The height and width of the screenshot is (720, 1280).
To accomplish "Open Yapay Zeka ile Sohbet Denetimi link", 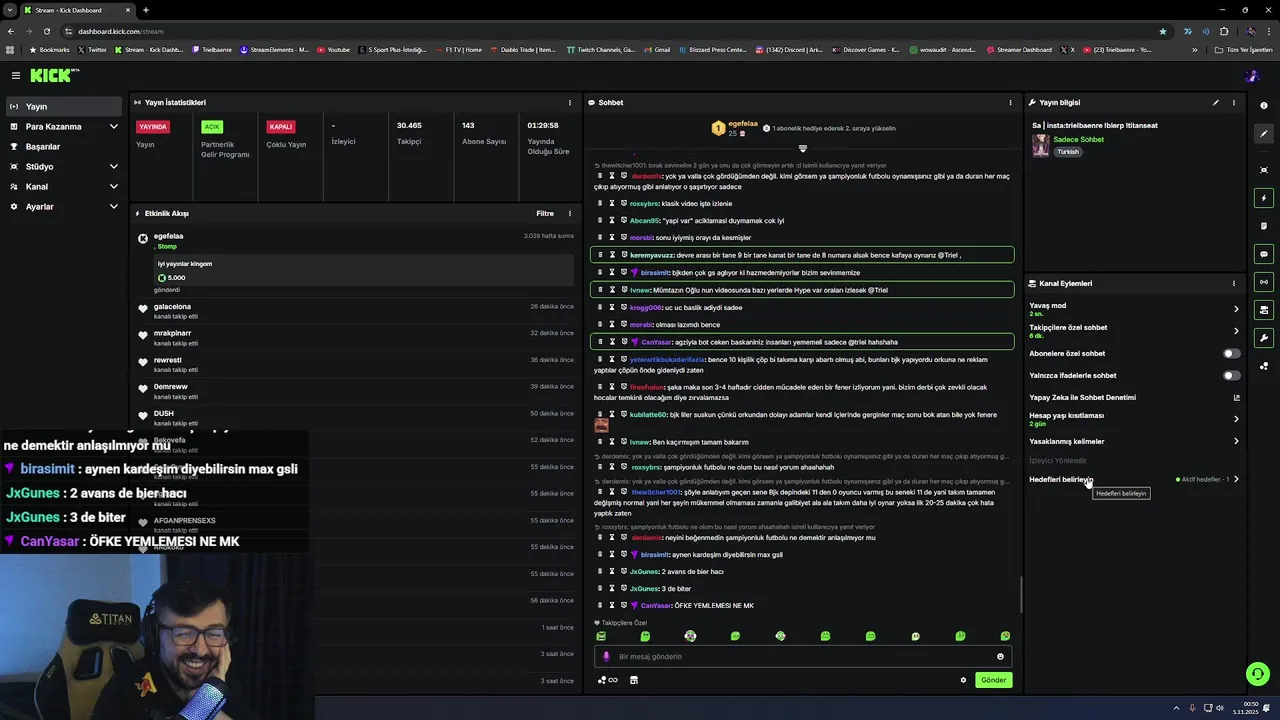I will [1135, 397].
